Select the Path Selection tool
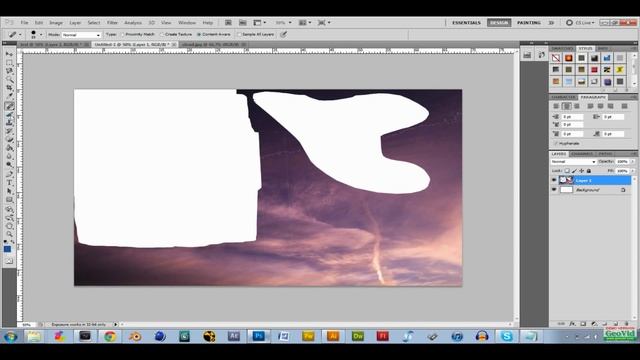Image resolution: width=640 pixels, height=360 pixels. (9, 191)
